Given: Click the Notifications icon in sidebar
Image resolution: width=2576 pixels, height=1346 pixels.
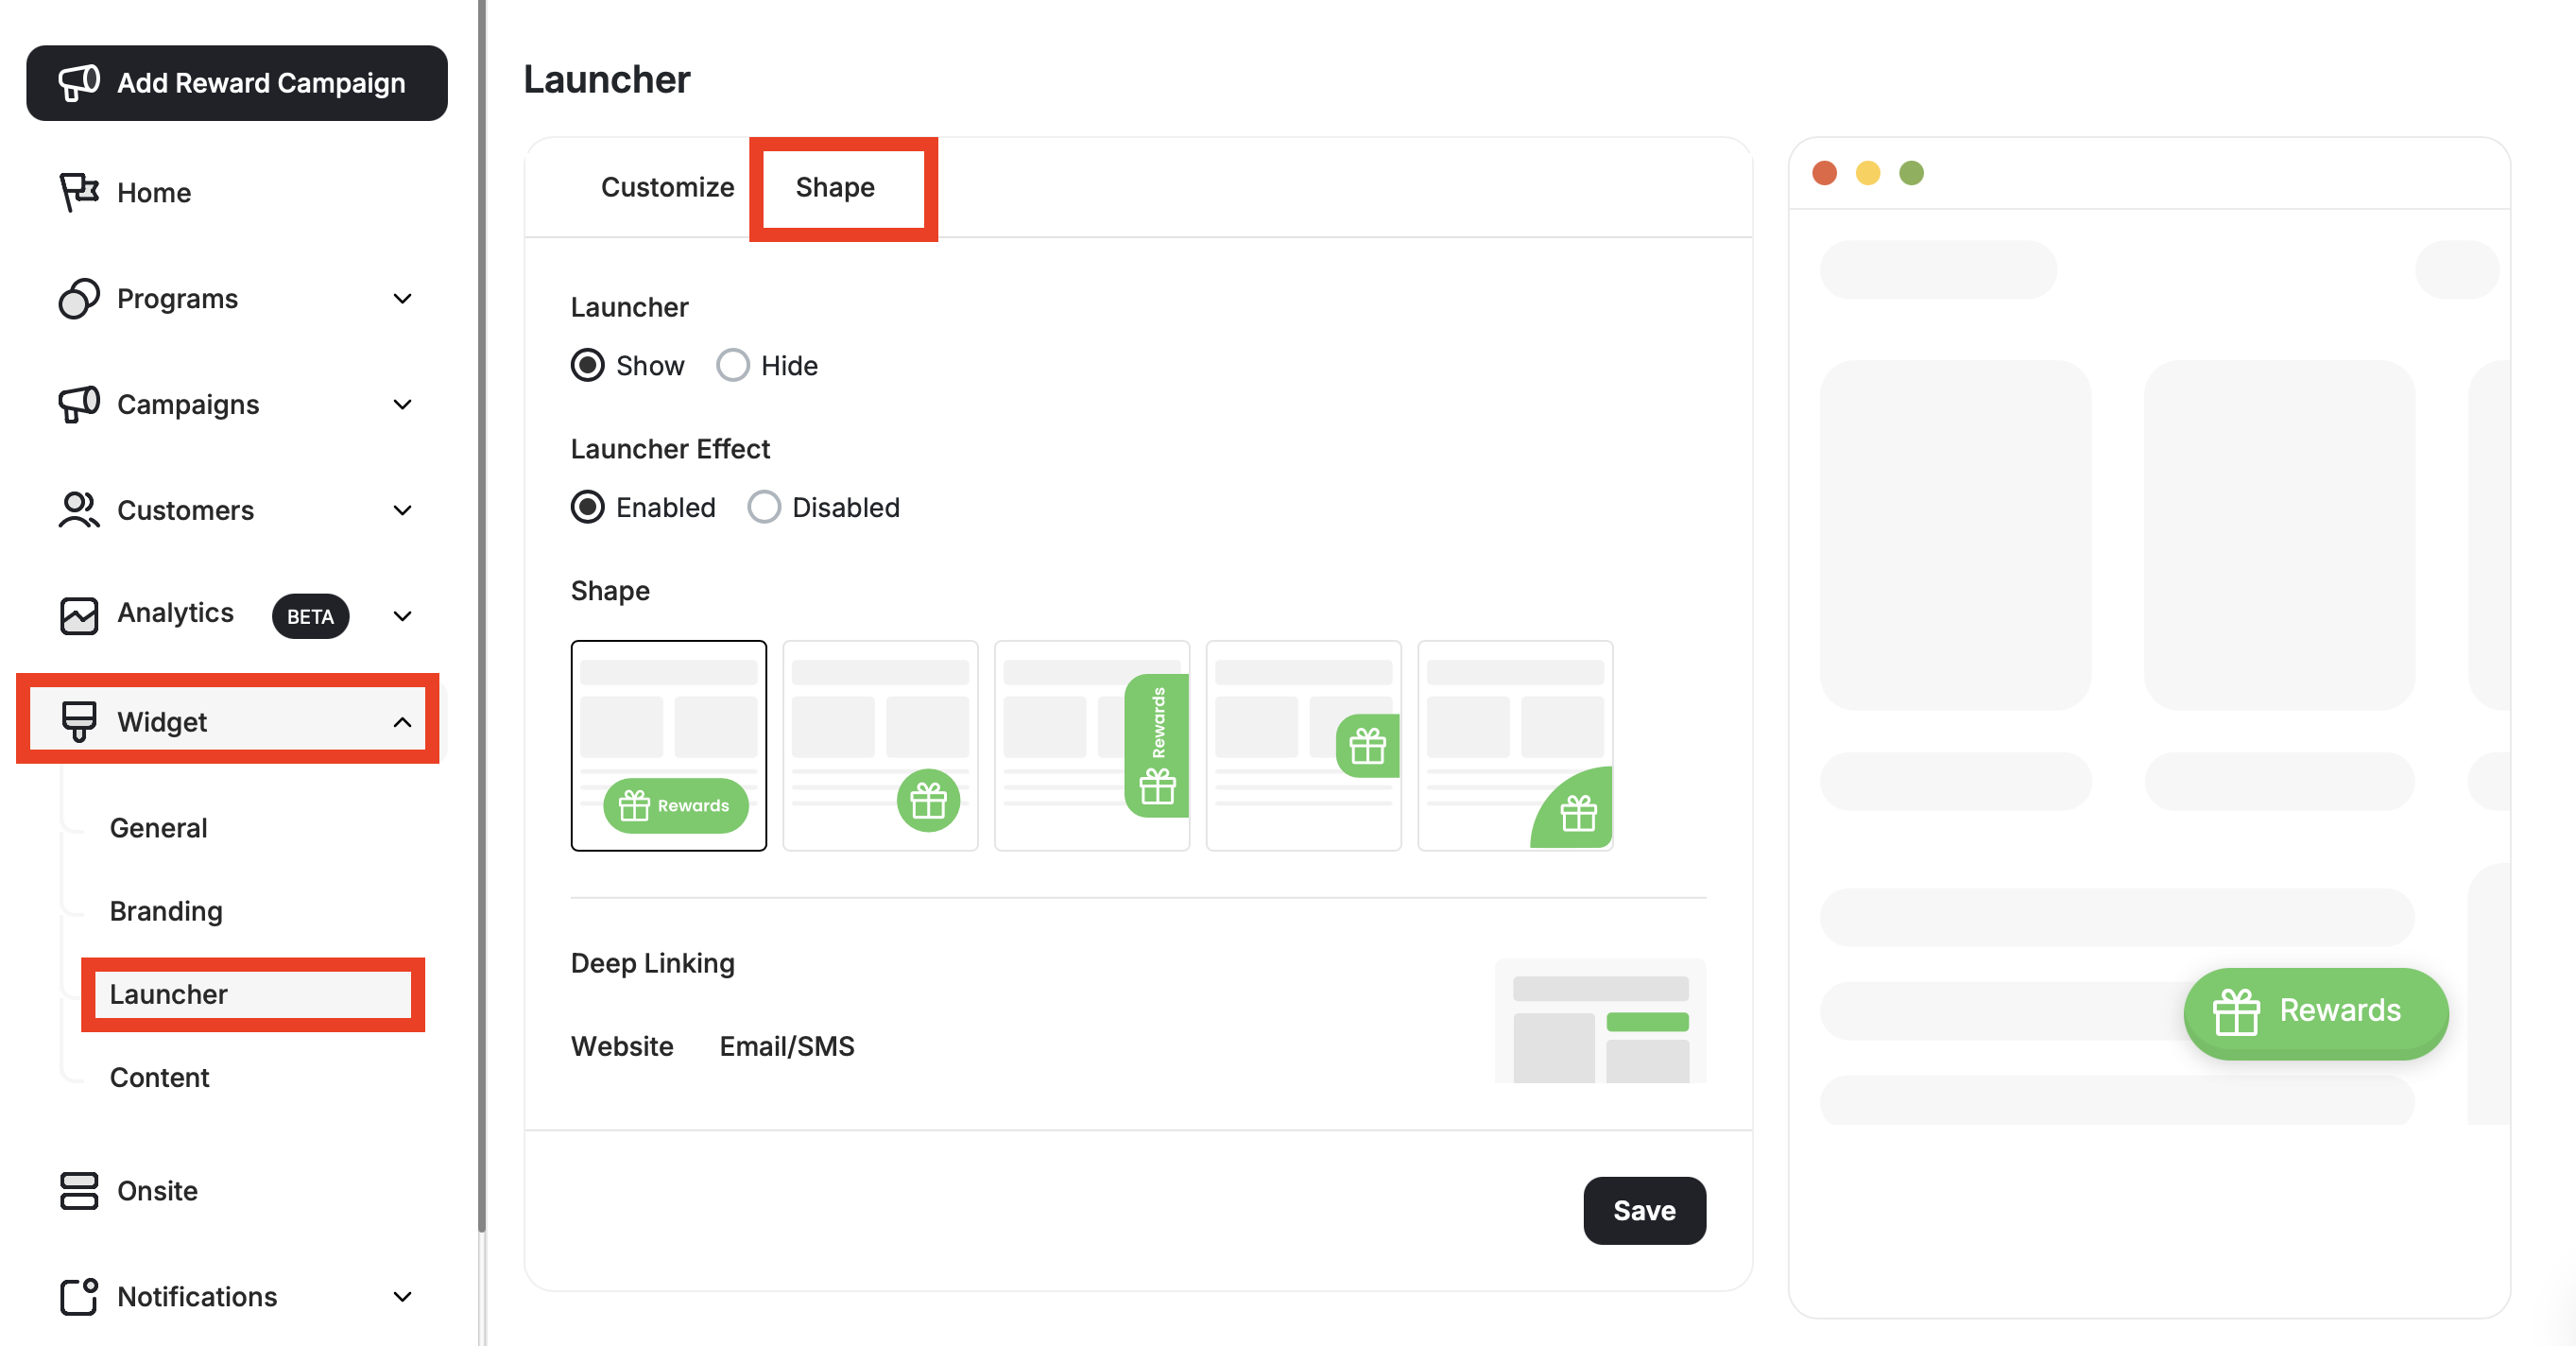Looking at the screenshot, I should (x=78, y=1296).
